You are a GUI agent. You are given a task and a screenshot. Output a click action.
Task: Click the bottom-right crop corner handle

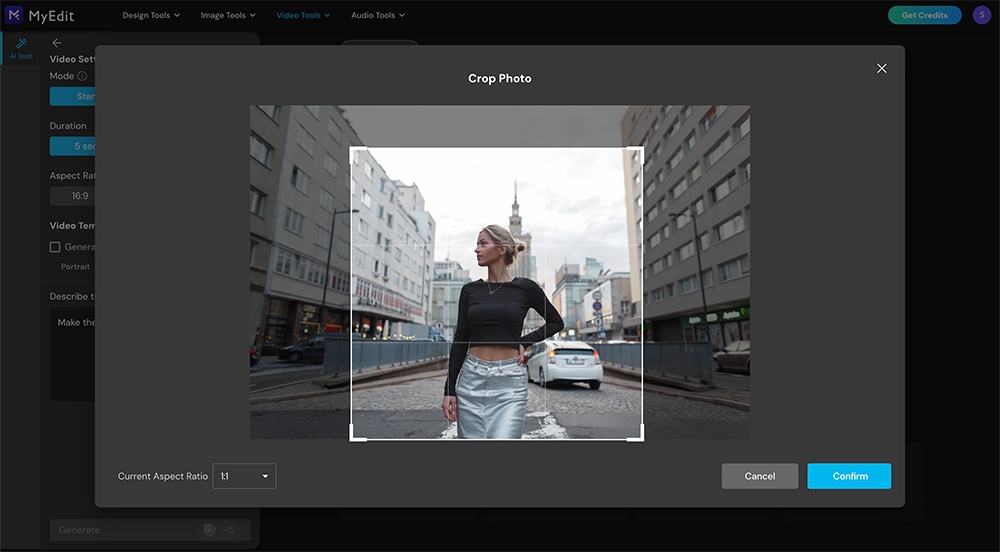[640, 437]
